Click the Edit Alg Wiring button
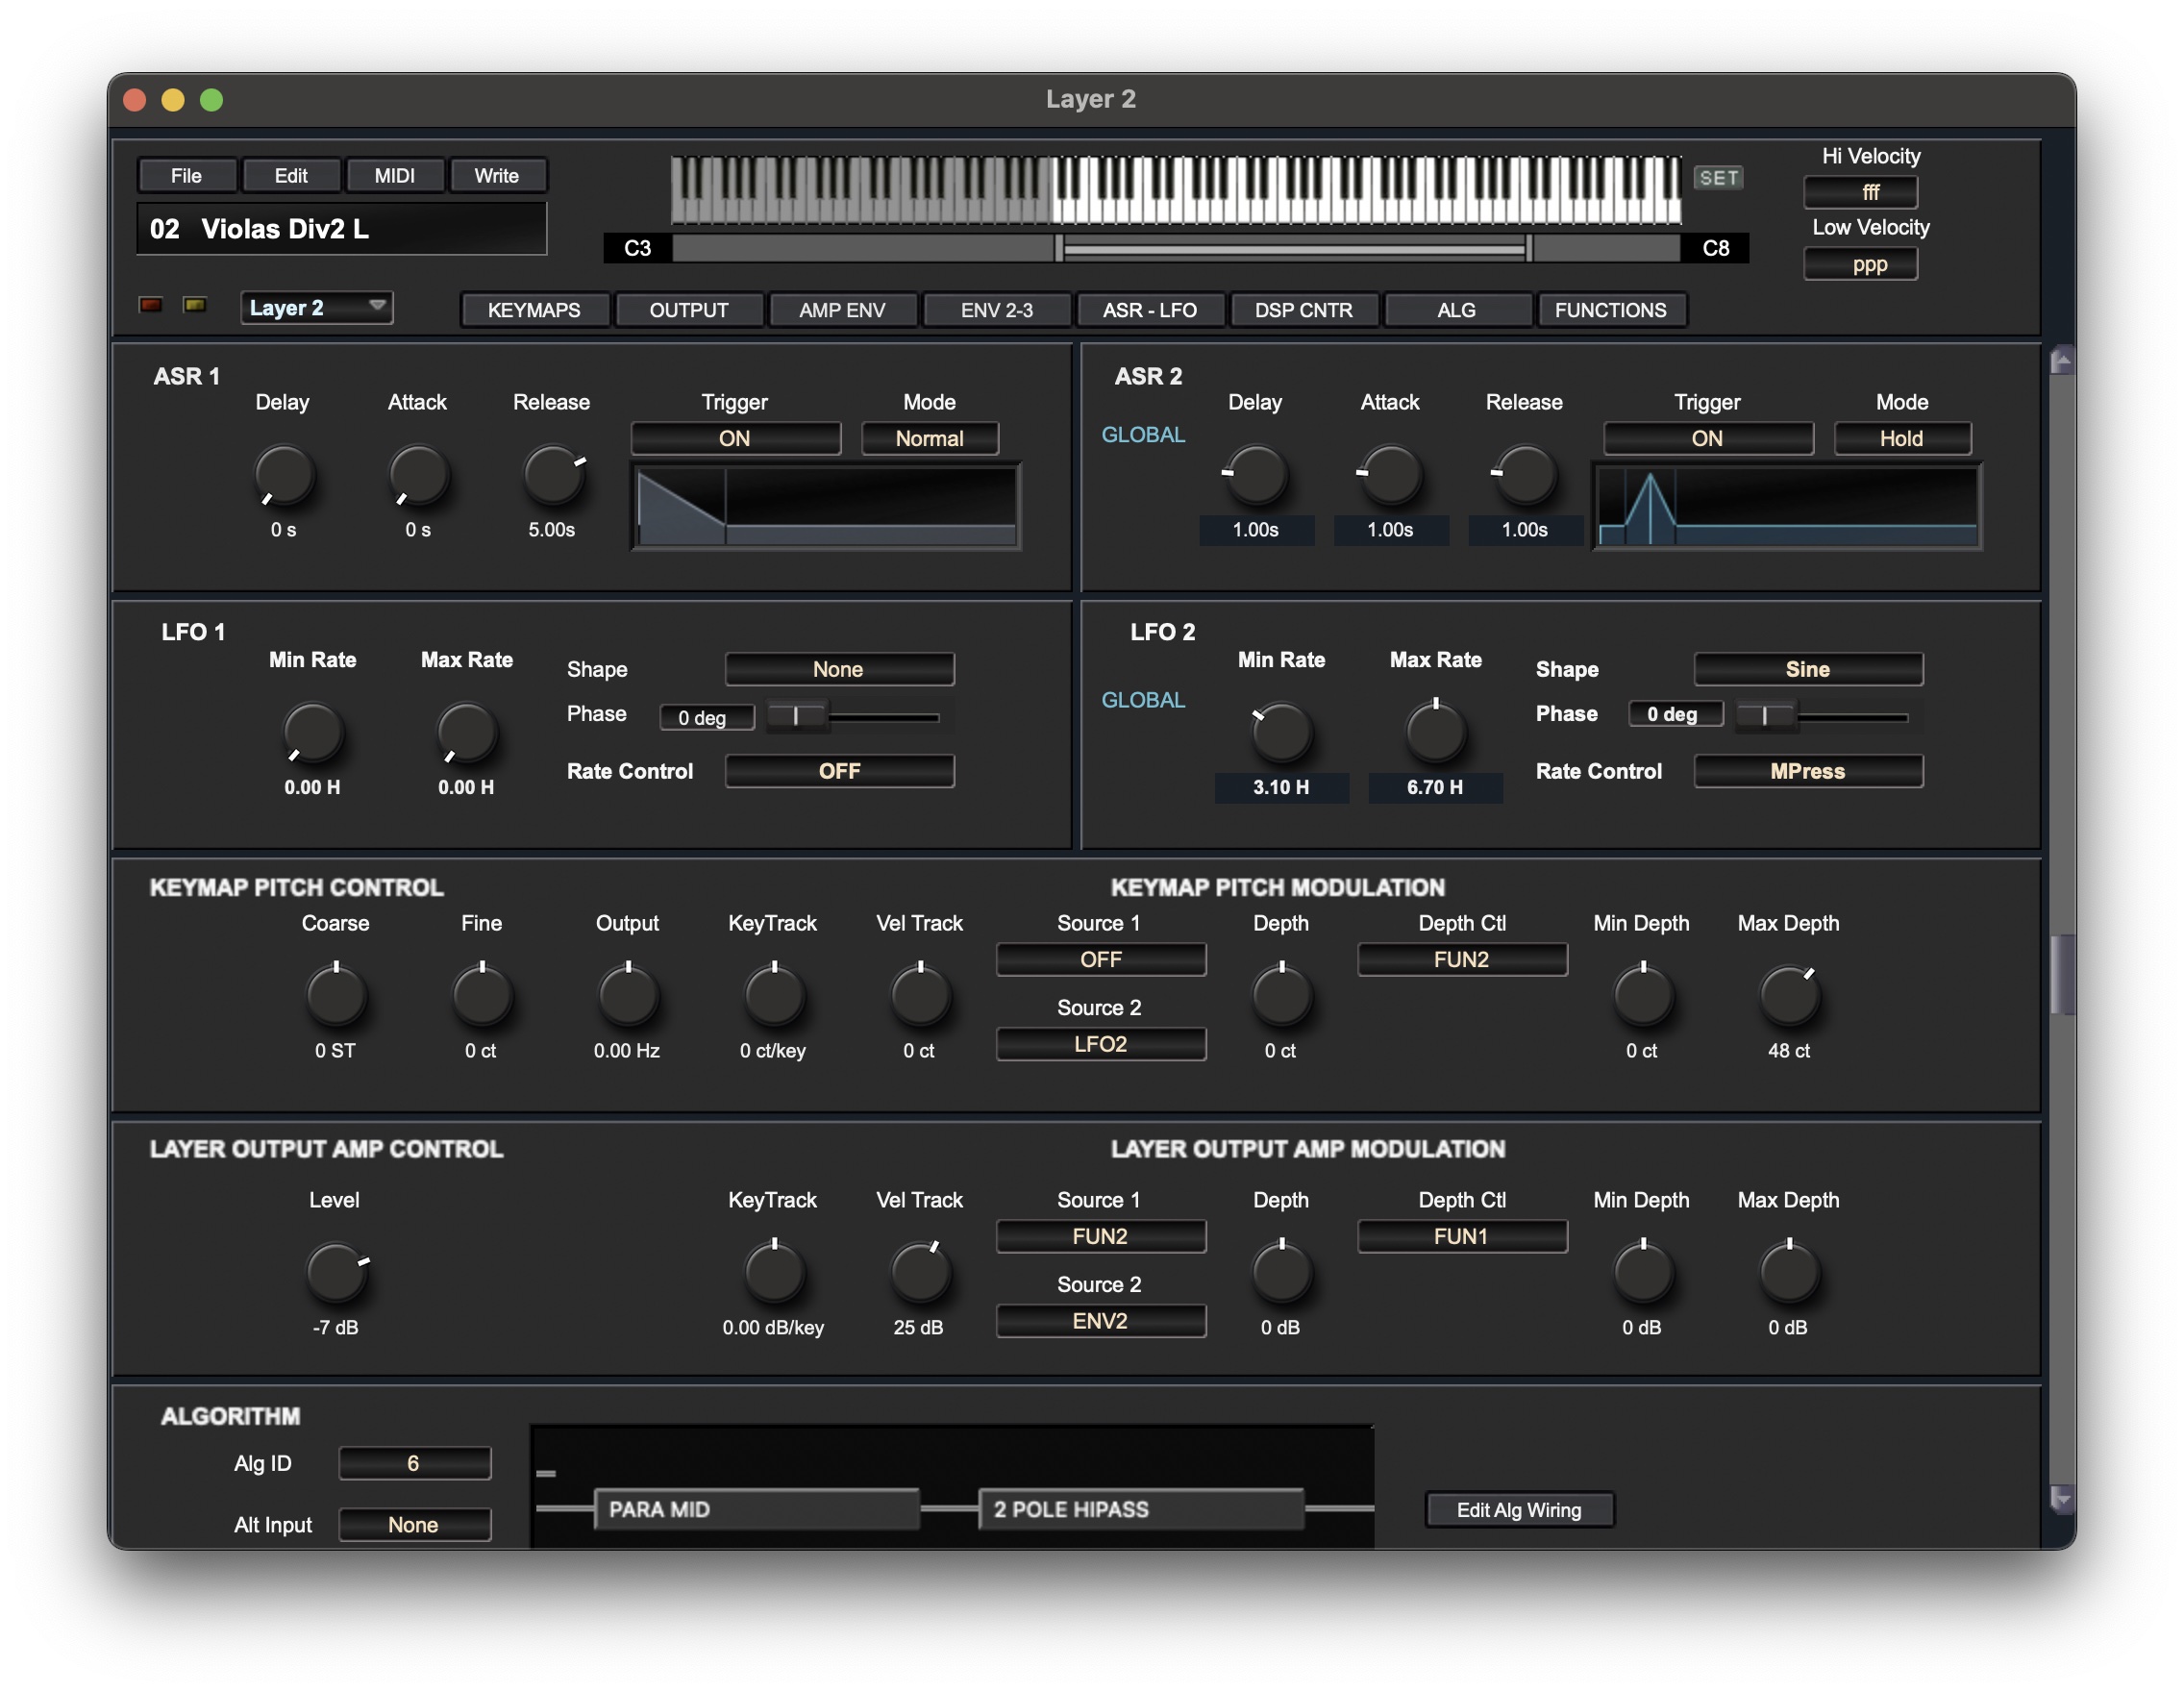The height and width of the screenshot is (1692, 2184). pyautogui.click(x=1518, y=1510)
